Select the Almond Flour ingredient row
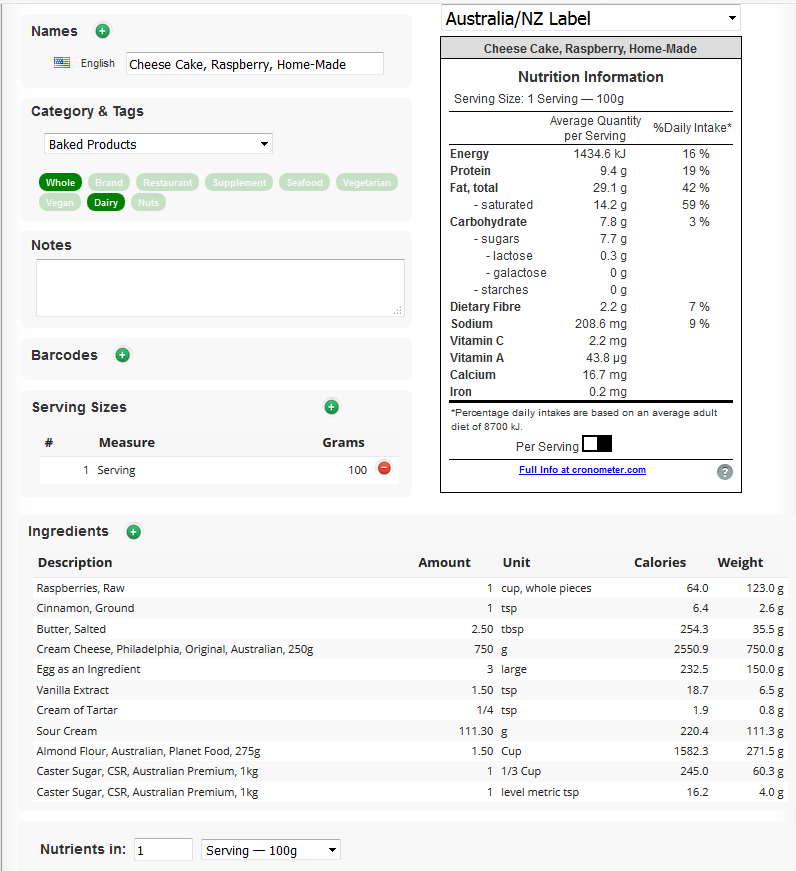 410,751
